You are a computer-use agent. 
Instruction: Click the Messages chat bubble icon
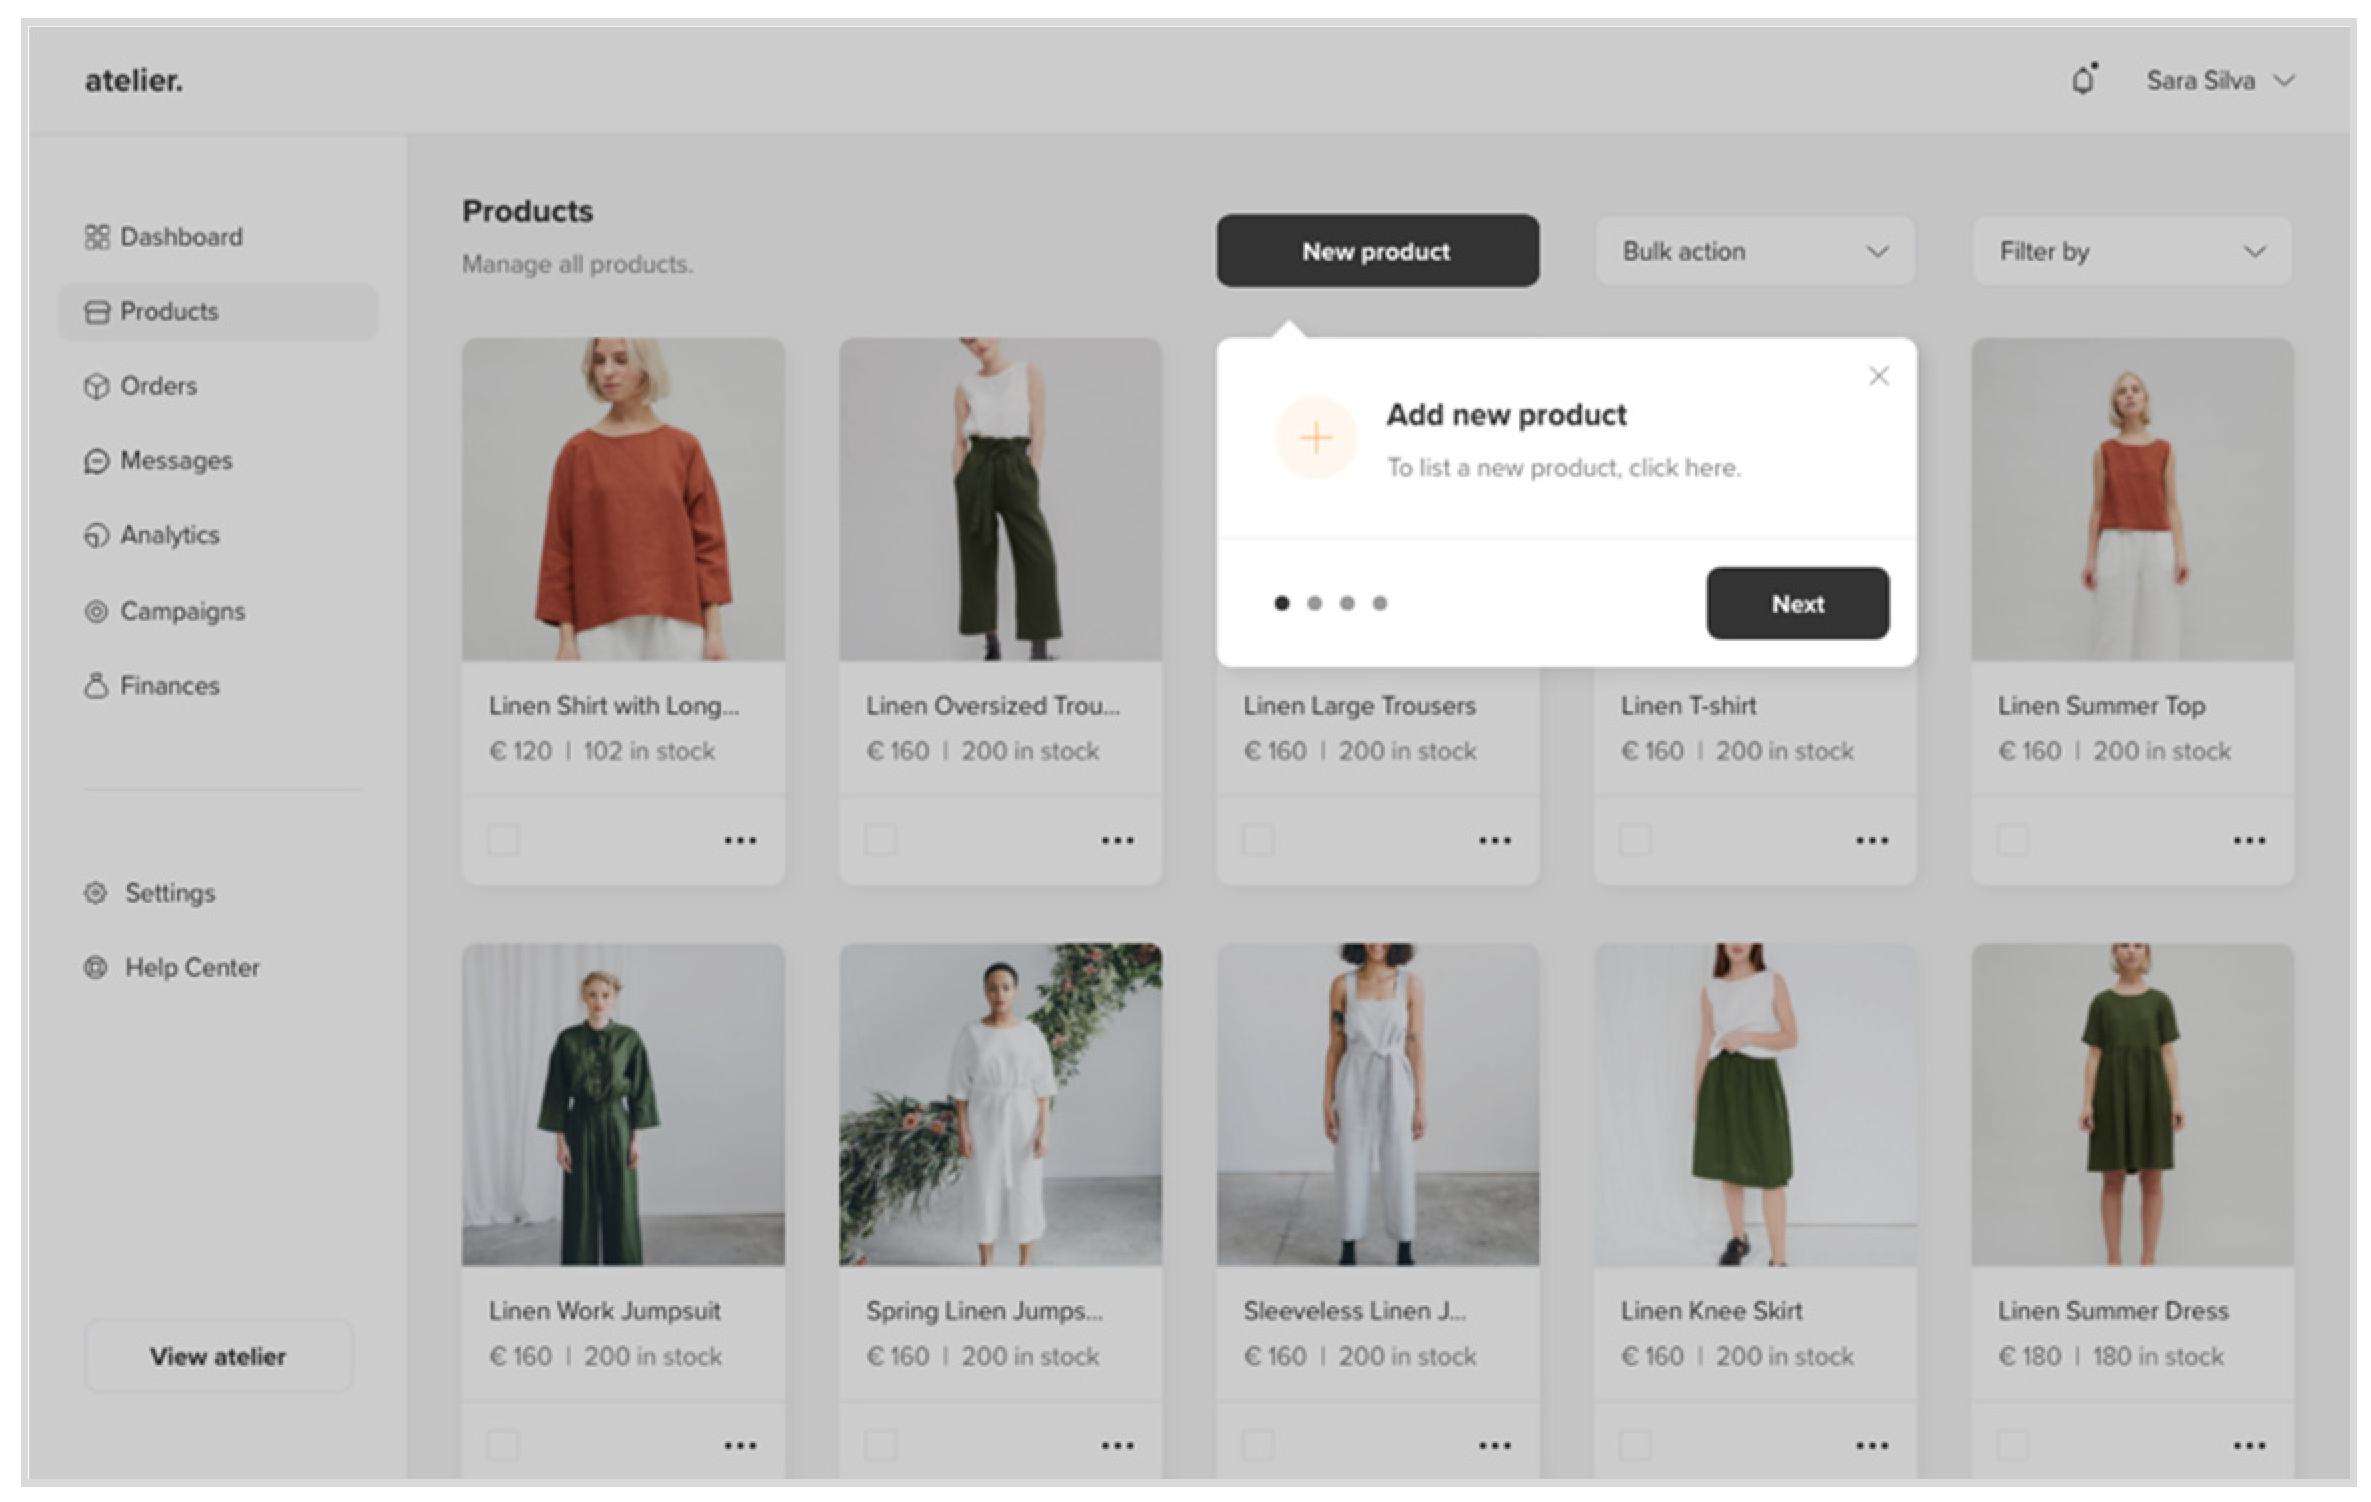pos(96,461)
